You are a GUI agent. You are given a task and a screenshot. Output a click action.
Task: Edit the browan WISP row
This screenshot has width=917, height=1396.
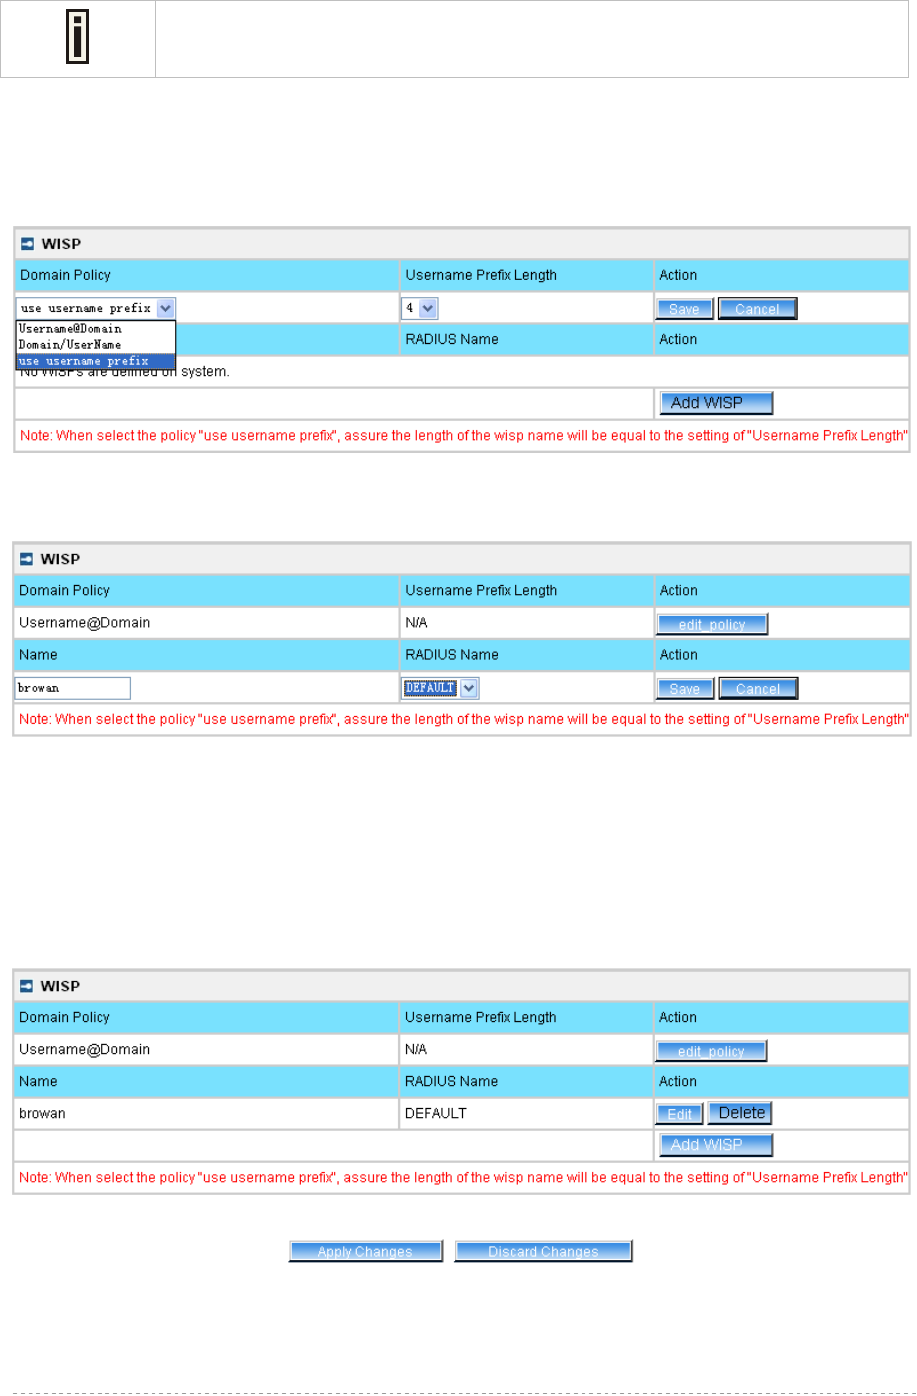pos(680,1114)
